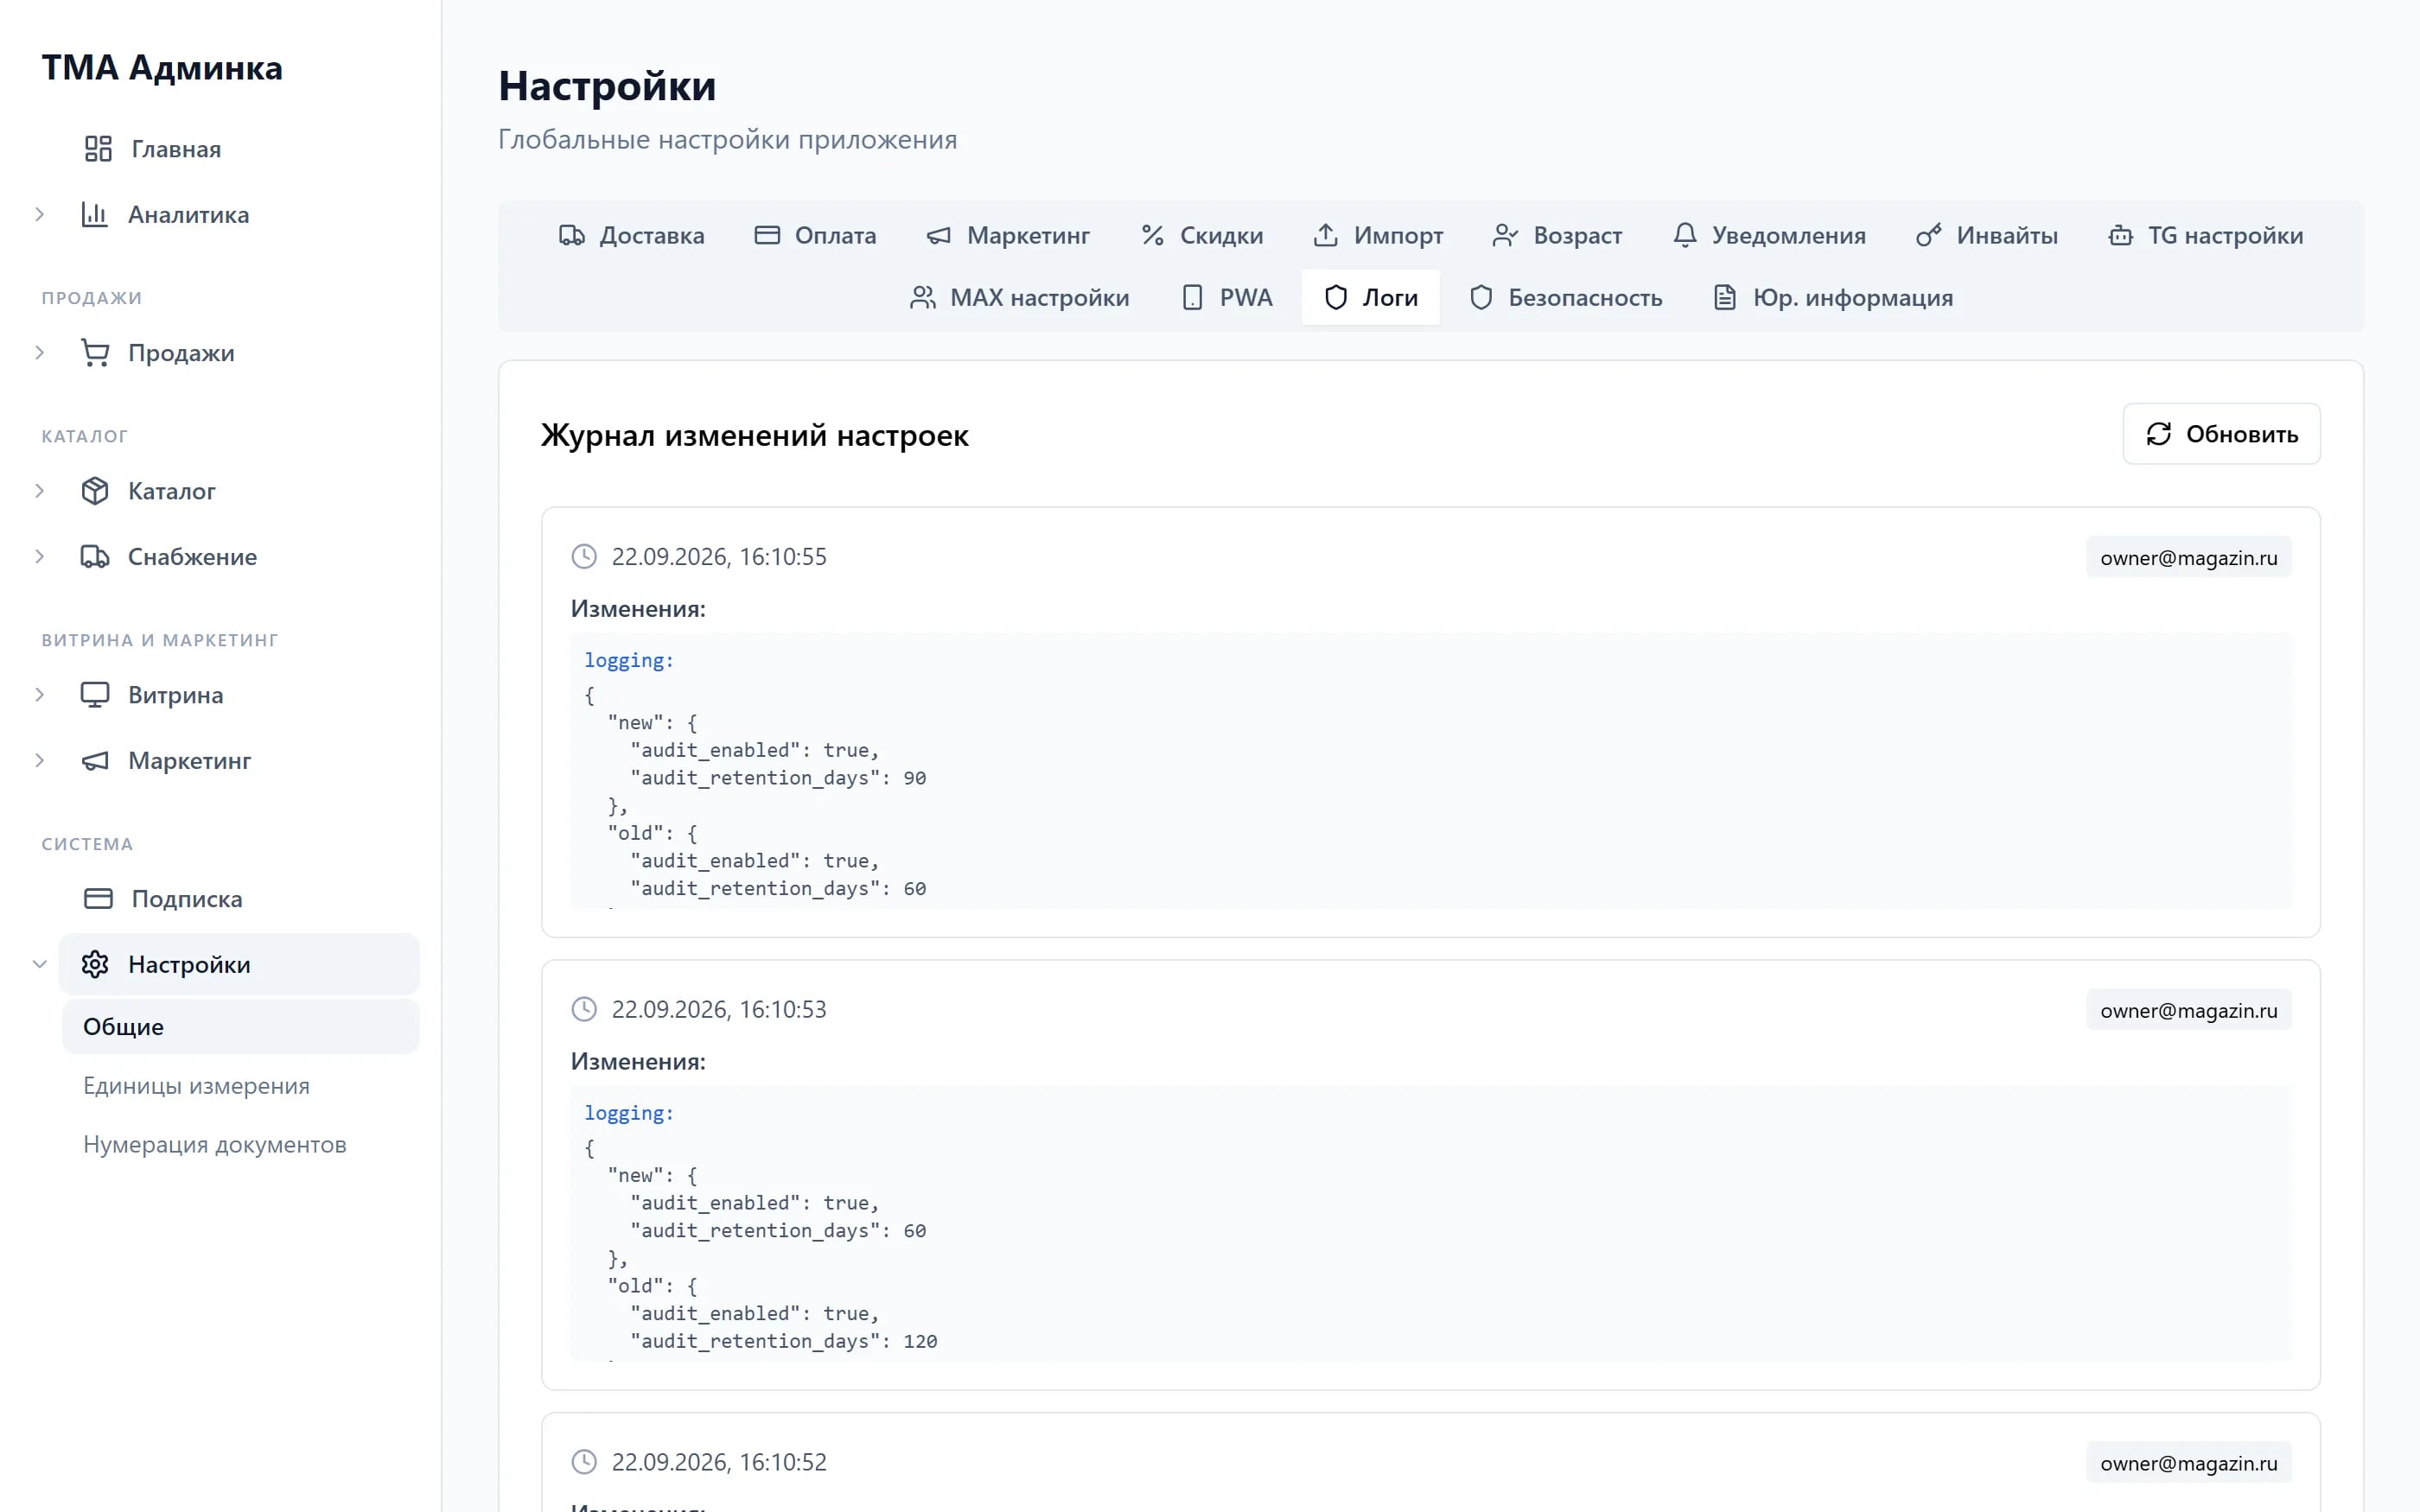Click the upload icon on Импорт tab
This screenshot has height=1512, width=2420.
click(x=1325, y=236)
